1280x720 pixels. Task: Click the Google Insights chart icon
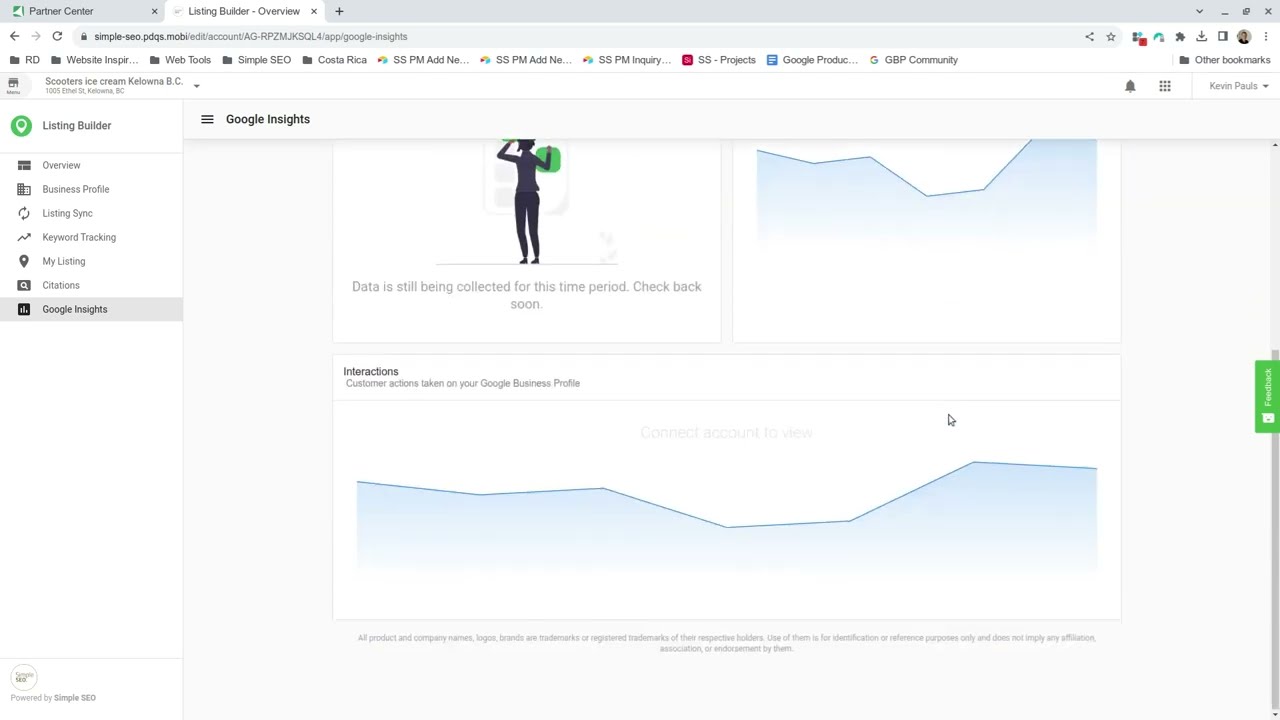pos(24,309)
